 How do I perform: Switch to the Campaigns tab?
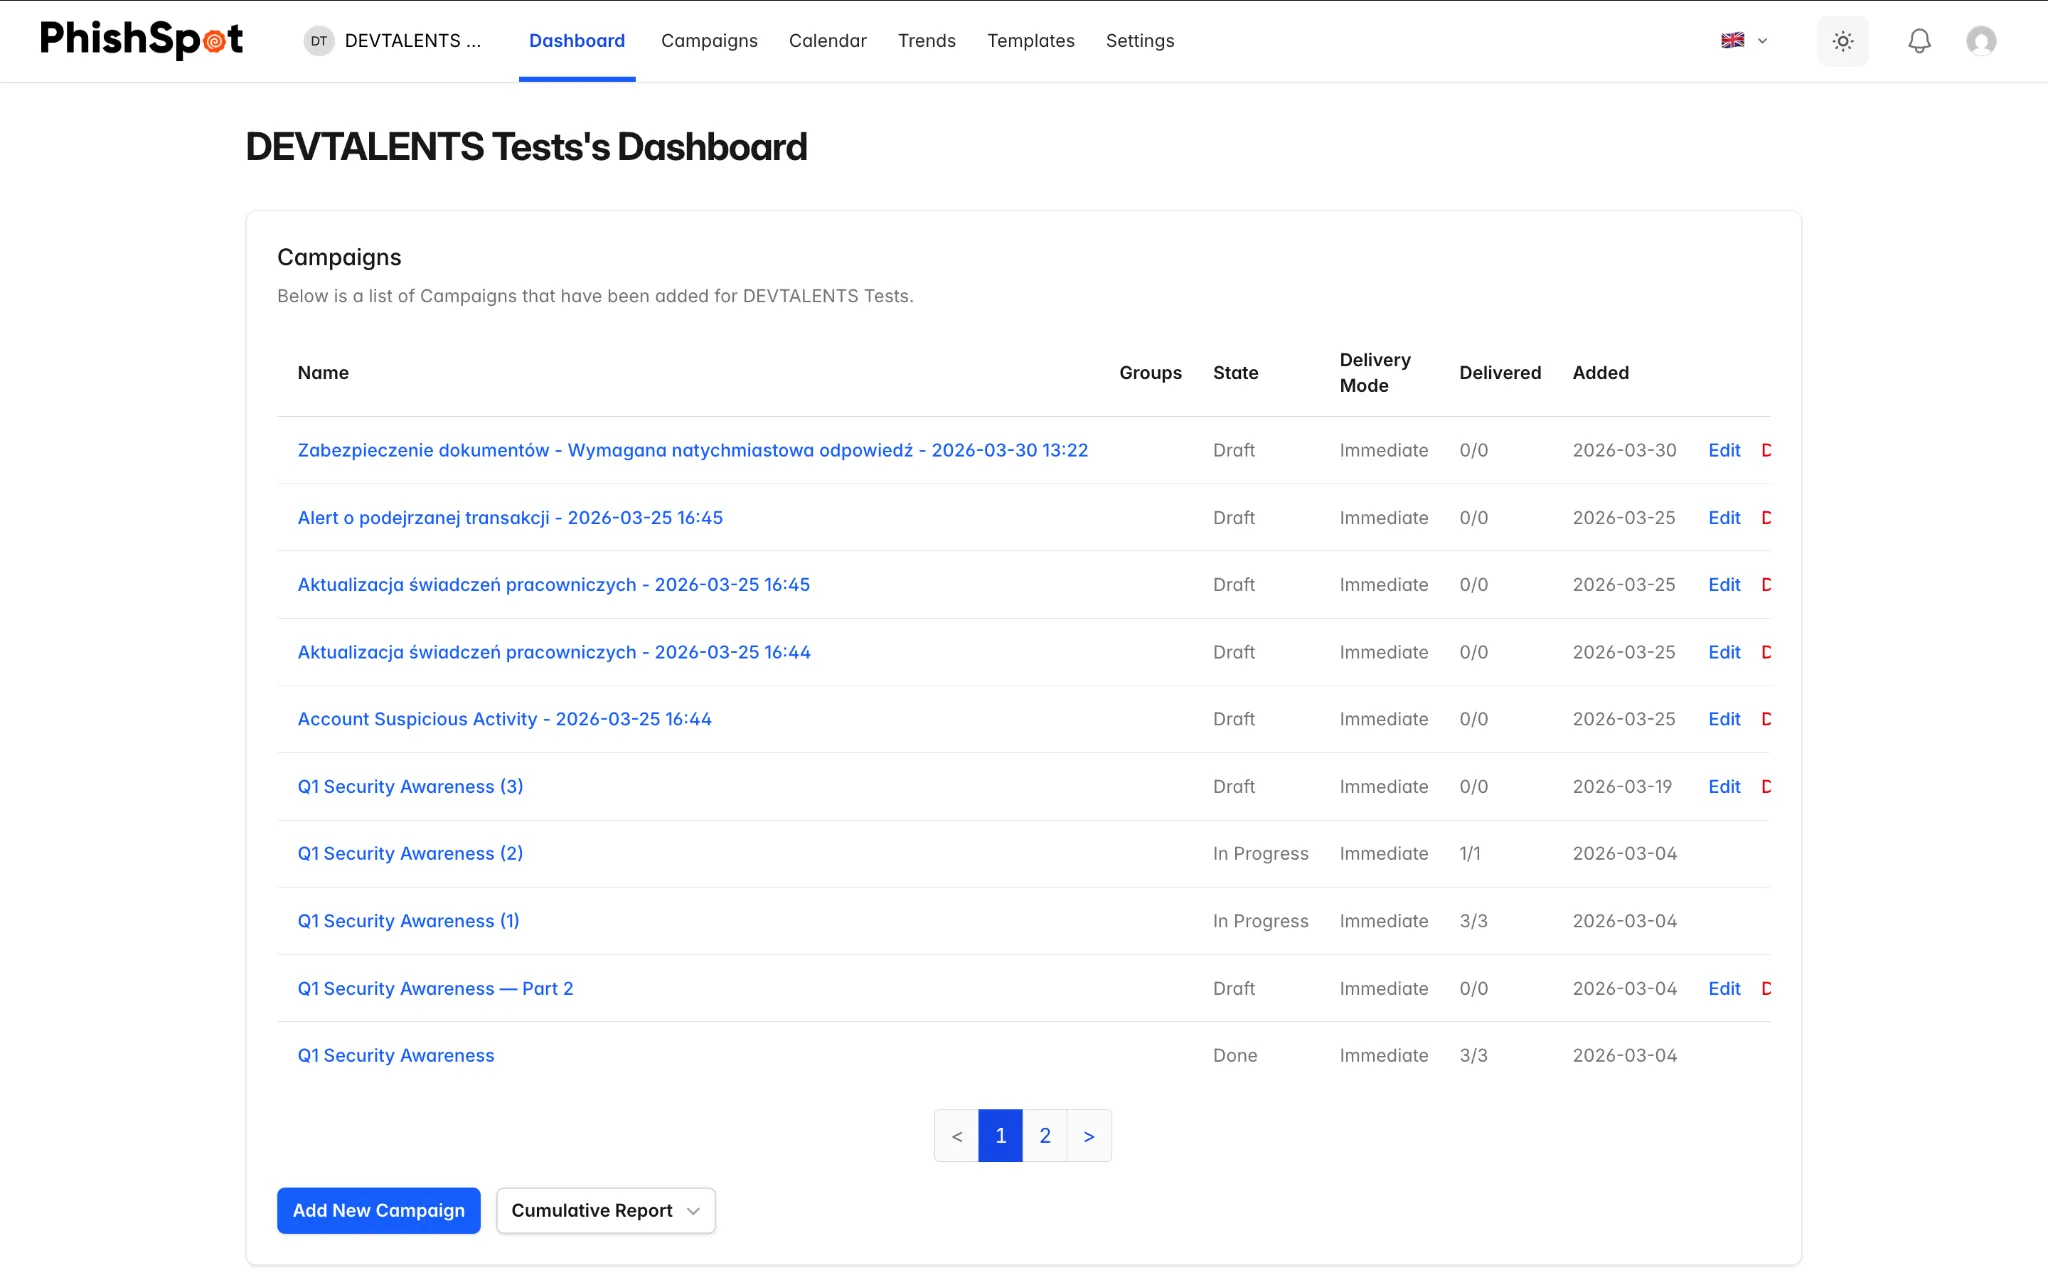709,41
